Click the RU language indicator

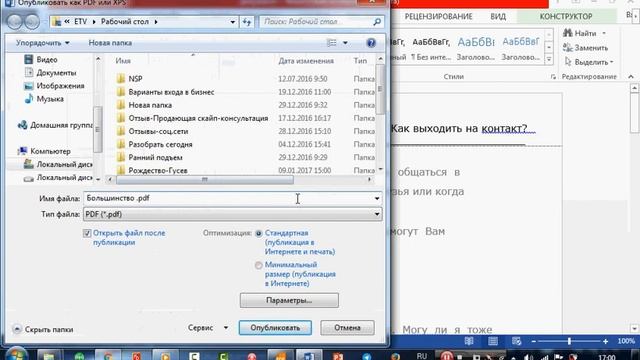point(422,356)
